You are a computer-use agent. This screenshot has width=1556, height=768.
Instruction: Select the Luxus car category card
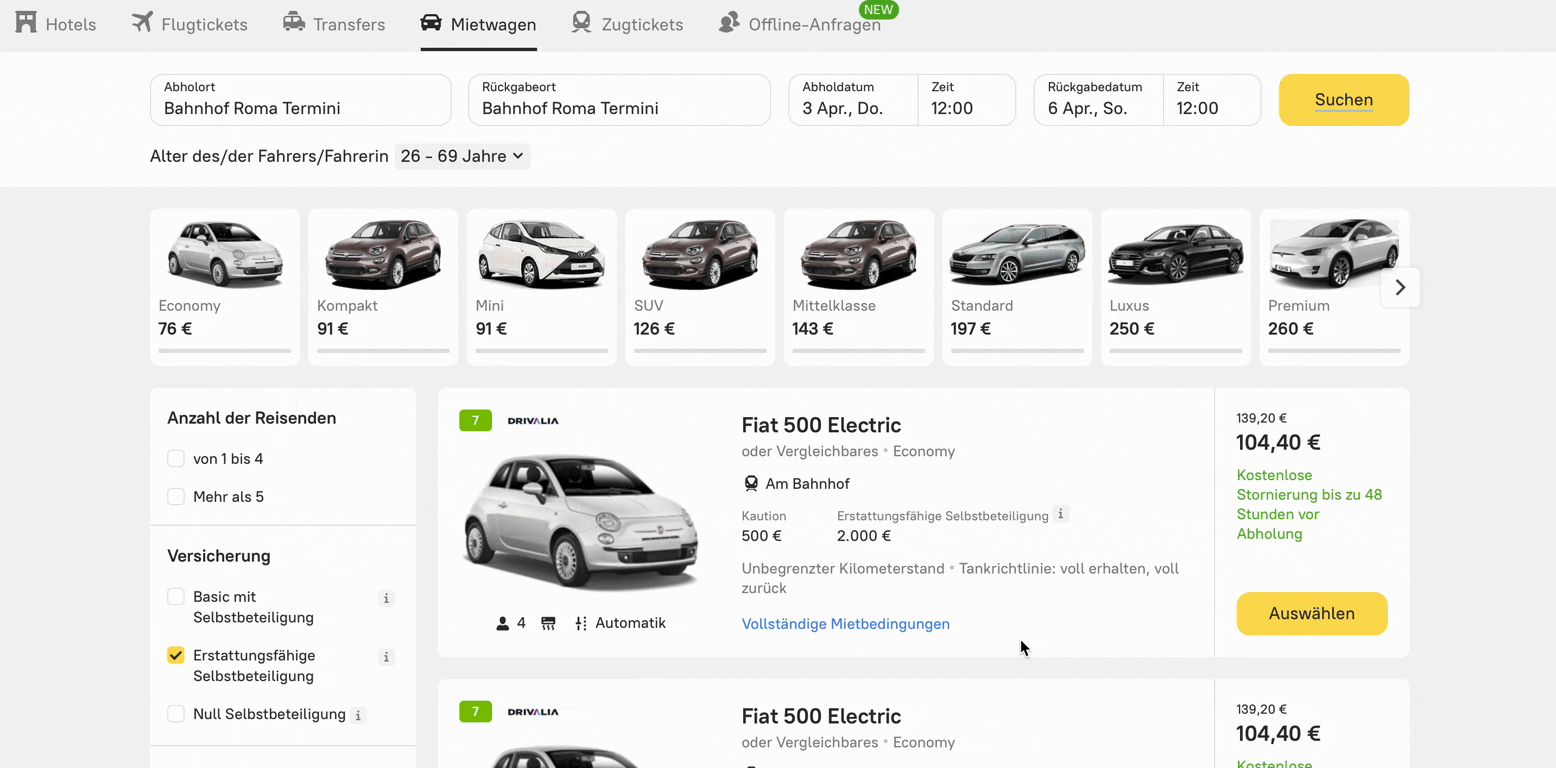coord(1175,286)
